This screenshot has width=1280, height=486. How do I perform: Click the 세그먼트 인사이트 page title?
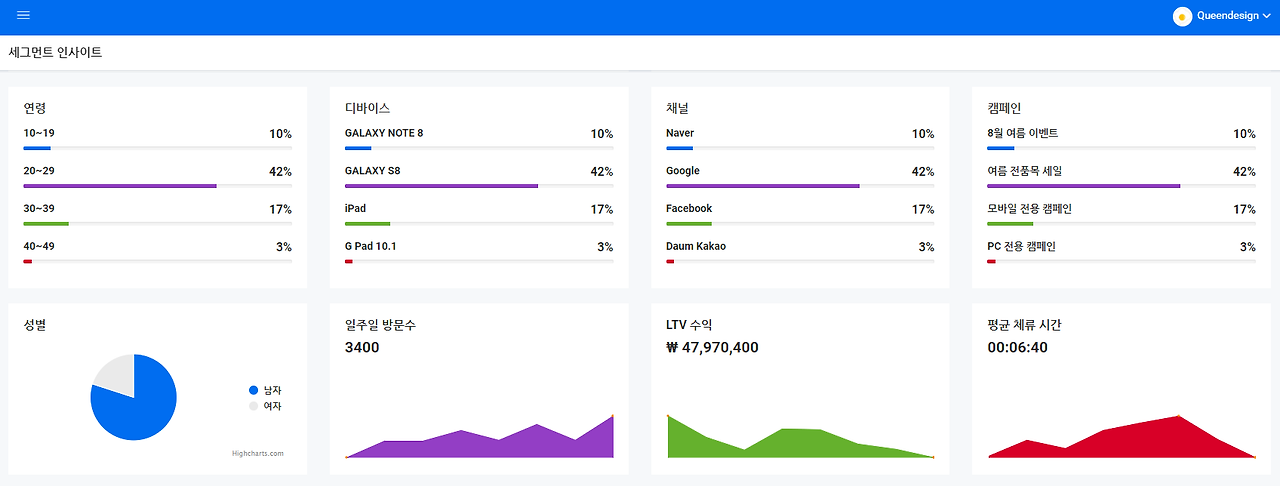(x=55, y=52)
